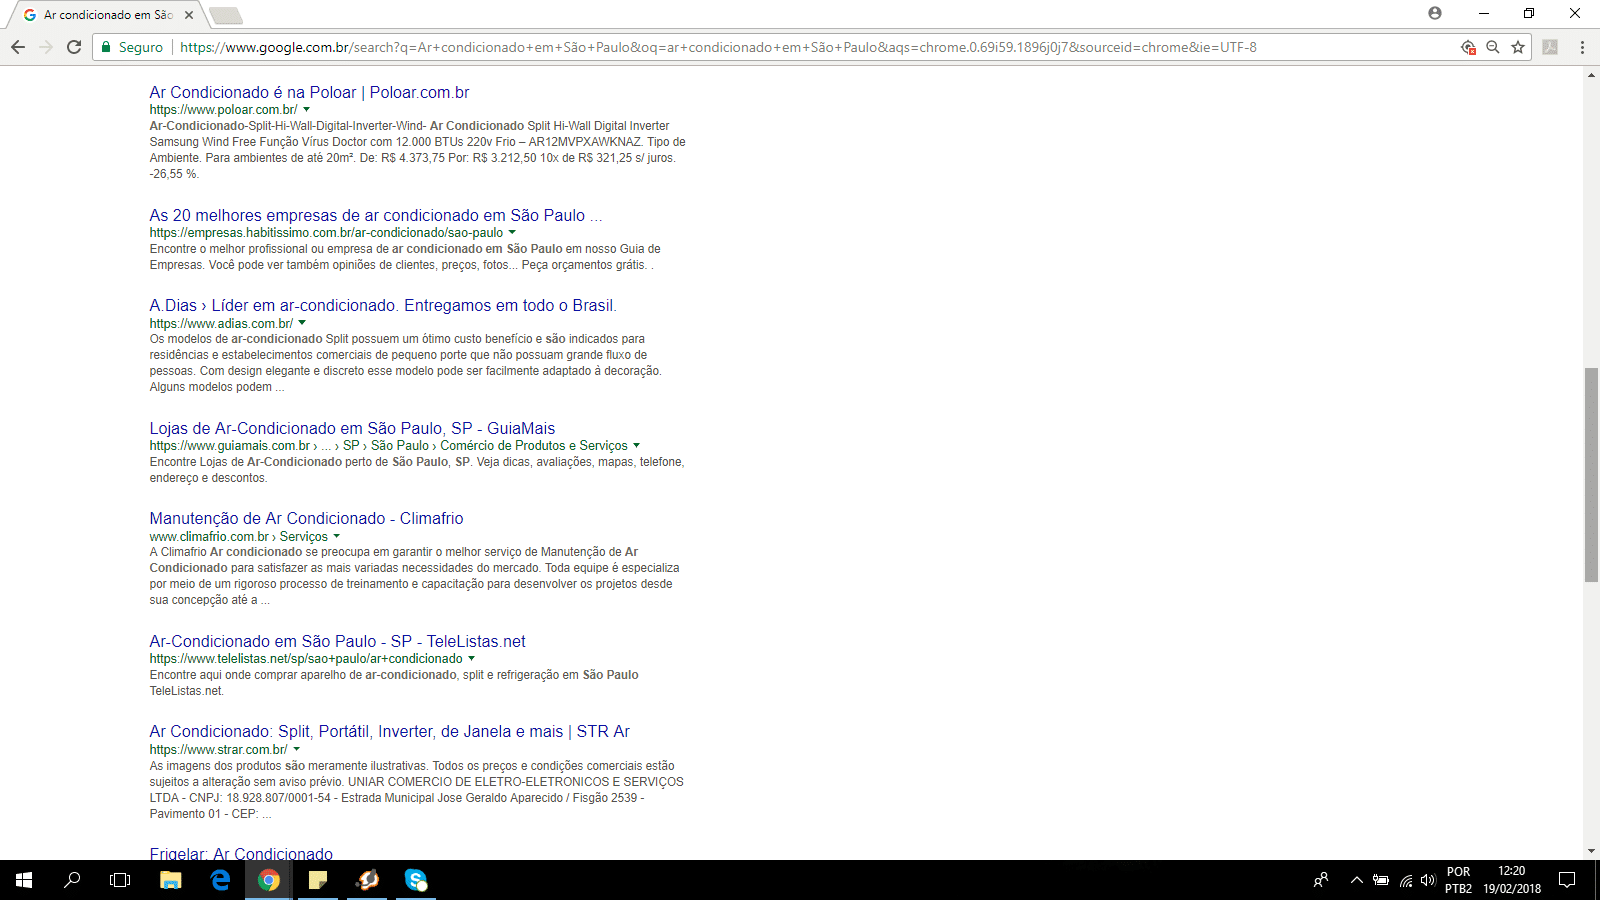Screen dimensions: 1600x900
Task: Launch Microsoft Edge from the taskbar
Action: coord(220,880)
